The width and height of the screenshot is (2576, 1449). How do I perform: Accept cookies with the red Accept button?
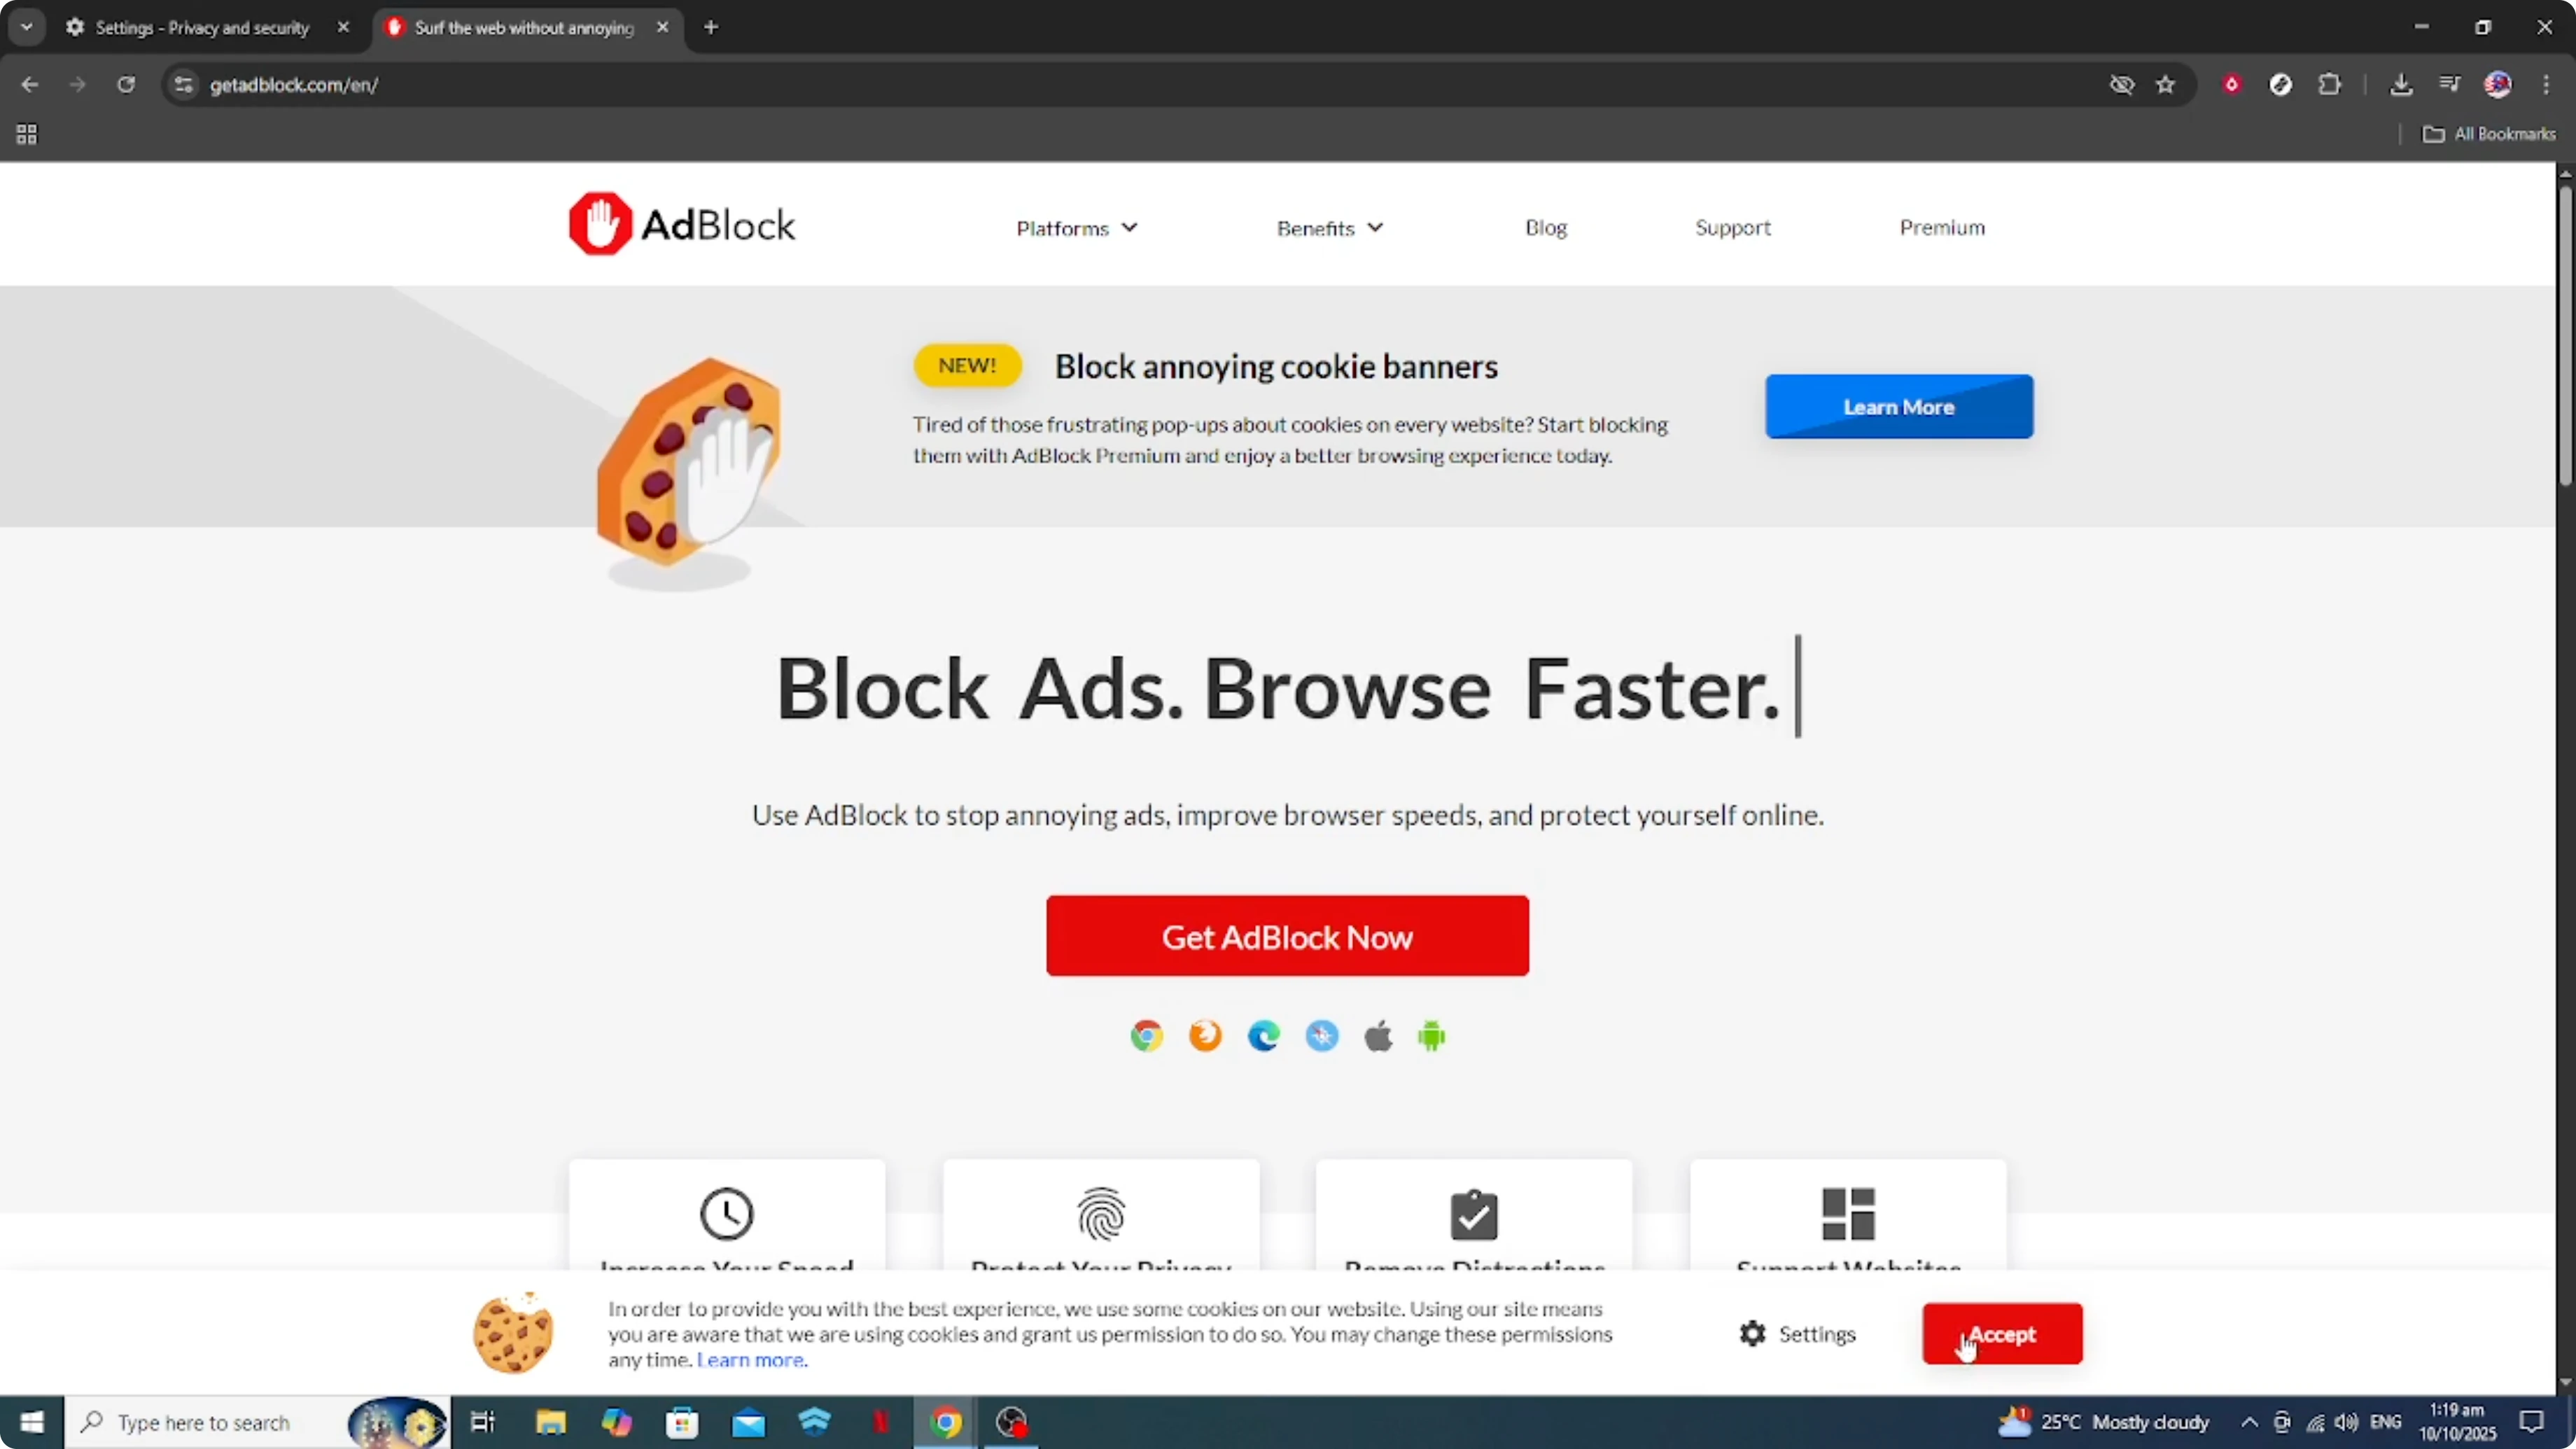[2001, 1333]
